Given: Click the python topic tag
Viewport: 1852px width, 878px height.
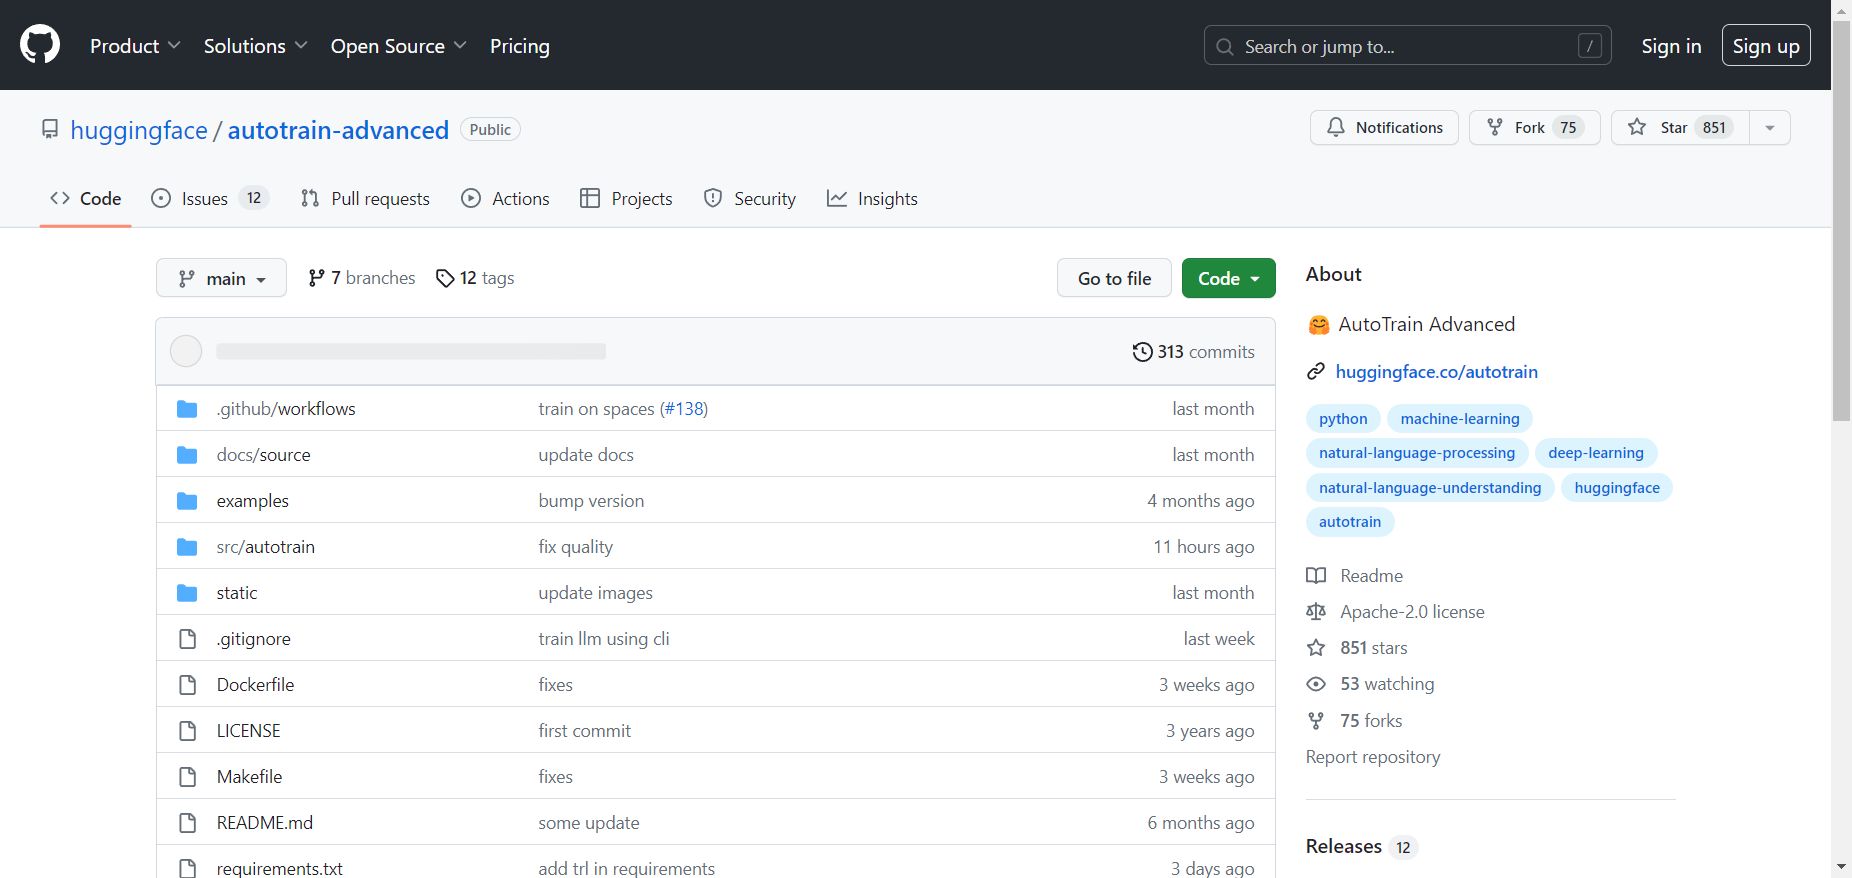Looking at the screenshot, I should [x=1343, y=419].
